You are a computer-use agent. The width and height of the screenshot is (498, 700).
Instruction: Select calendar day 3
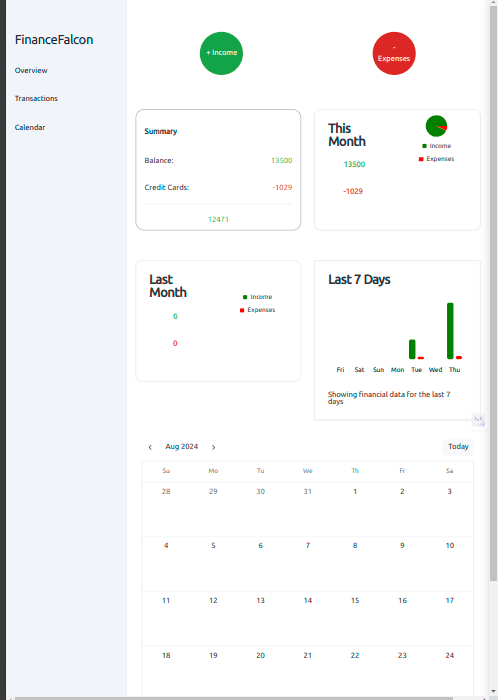coord(450,491)
